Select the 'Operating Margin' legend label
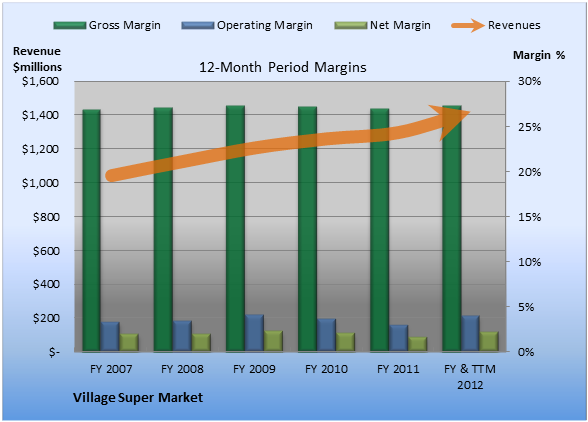The width and height of the screenshot is (588, 422). pyautogui.click(x=265, y=26)
